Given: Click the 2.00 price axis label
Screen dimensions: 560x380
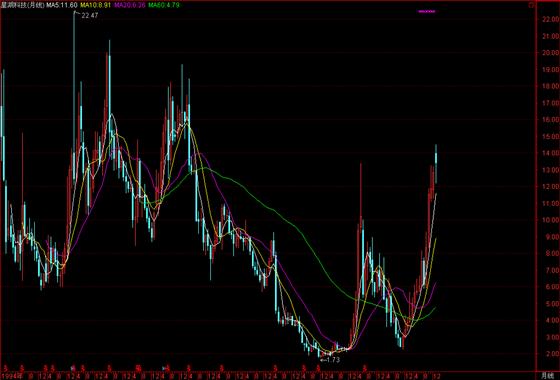Looking at the screenshot, I should [550, 354].
